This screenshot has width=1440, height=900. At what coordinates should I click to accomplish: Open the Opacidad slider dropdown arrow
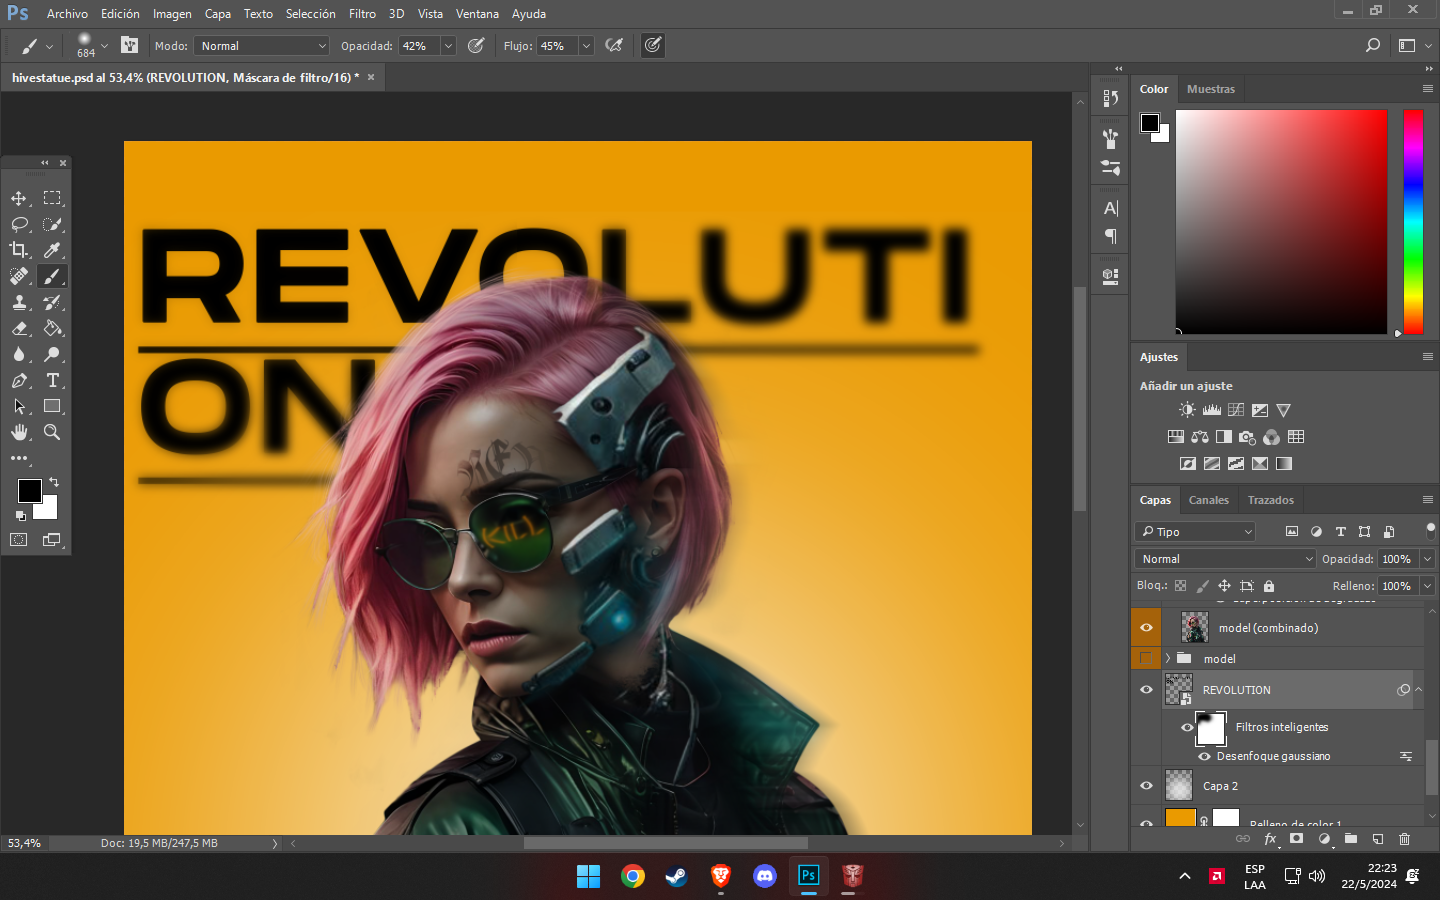click(x=448, y=46)
